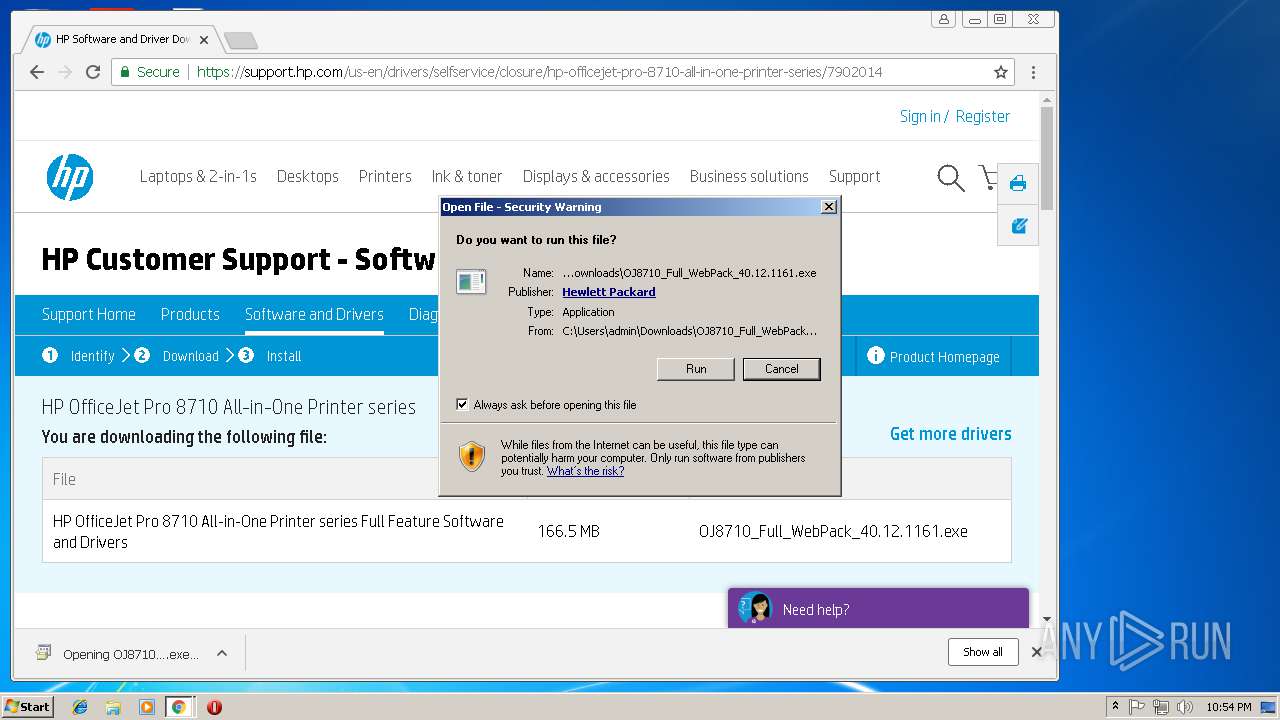Select Software and Drivers tab
This screenshot has width=1280, height=720.
pos(314,314)
